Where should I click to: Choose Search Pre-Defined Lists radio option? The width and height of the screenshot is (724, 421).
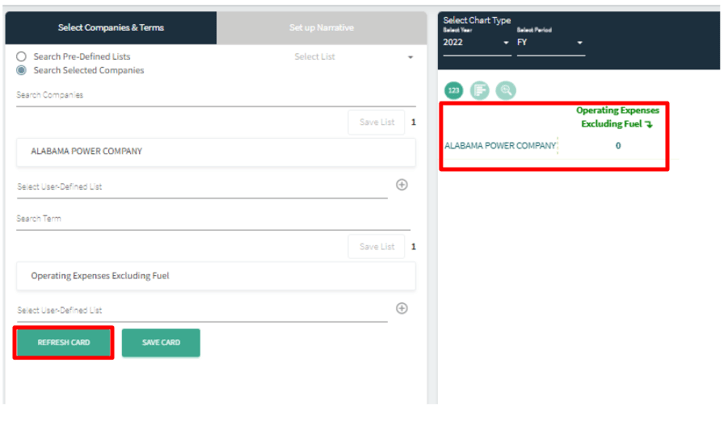[21, 57]
